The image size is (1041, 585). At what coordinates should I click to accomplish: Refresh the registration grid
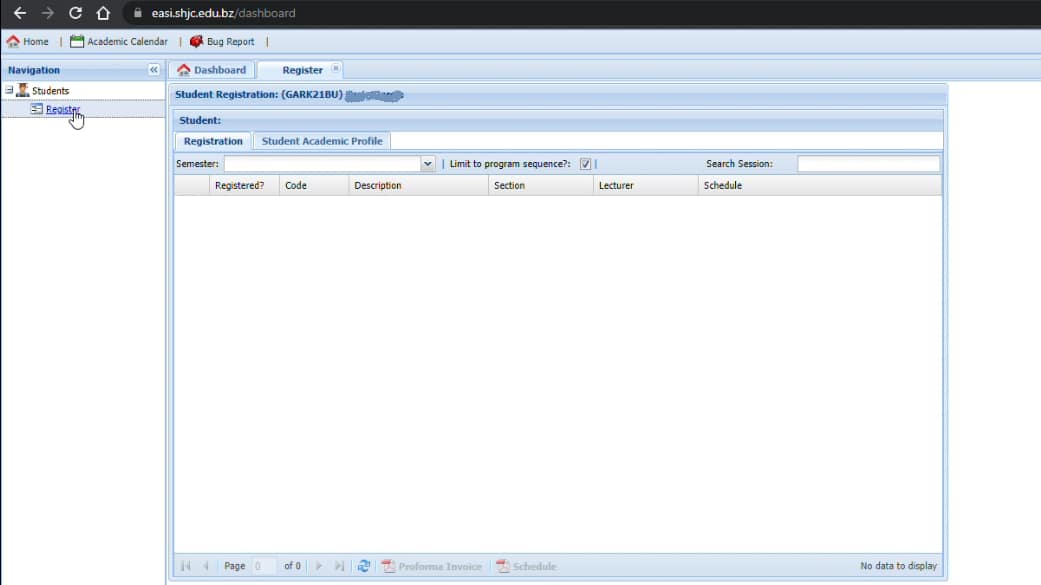click(x=364, y=566)
